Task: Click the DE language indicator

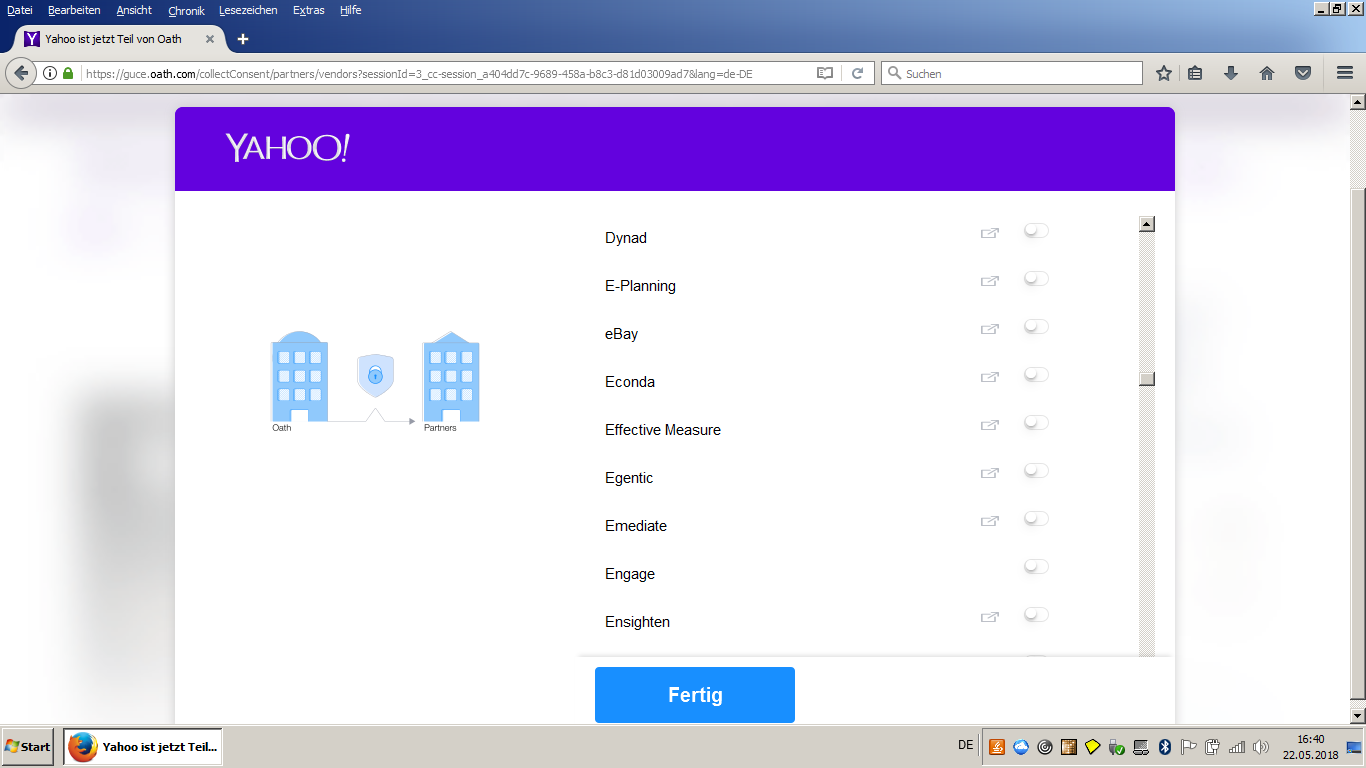Action: (x=965, y=745)
